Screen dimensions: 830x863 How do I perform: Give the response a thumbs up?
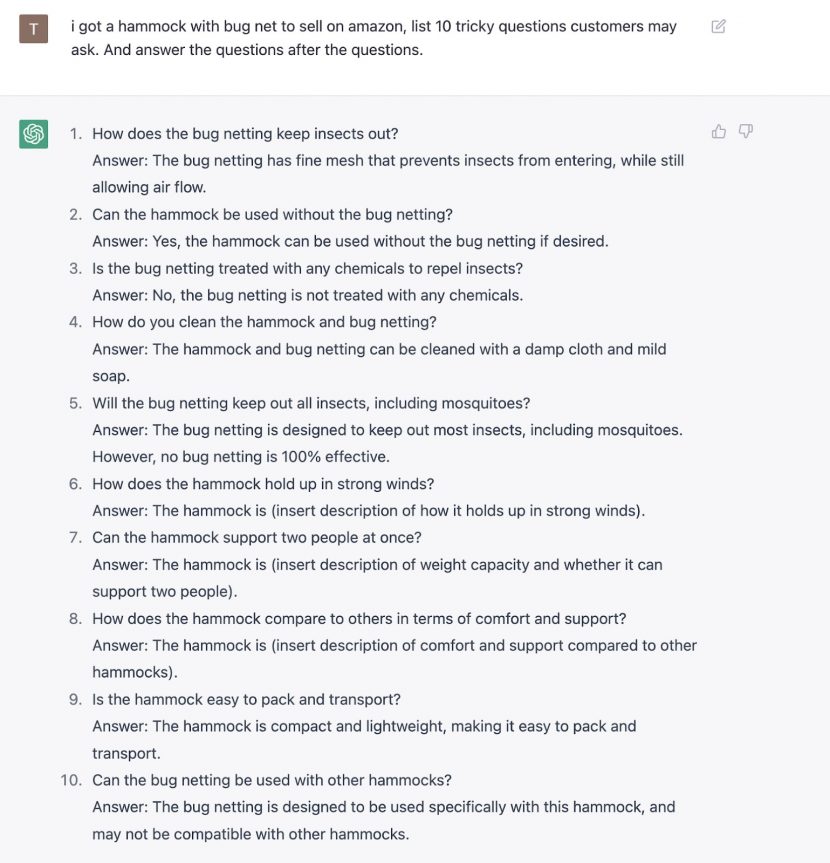pos(718,131)
